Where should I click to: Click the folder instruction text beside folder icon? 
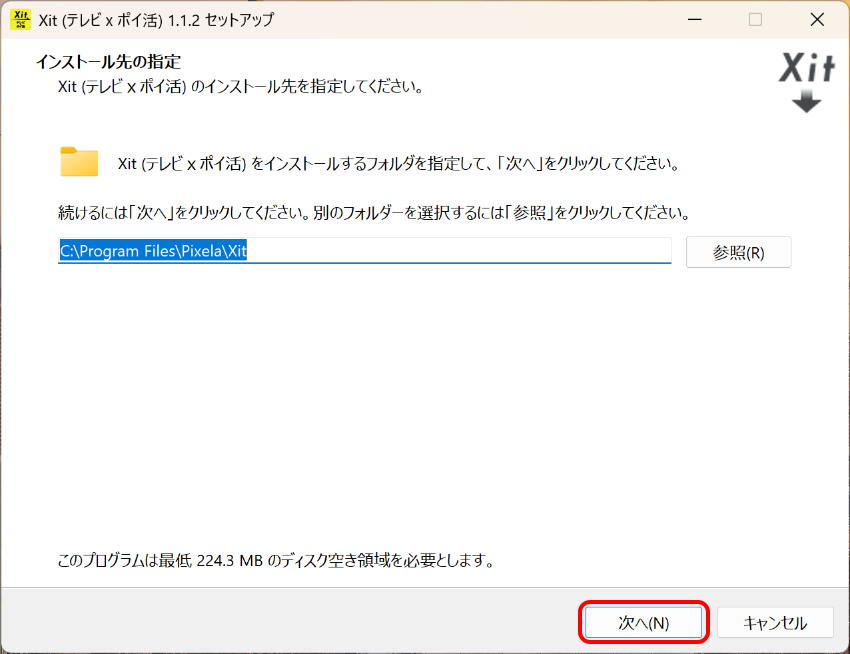point(399,163)
